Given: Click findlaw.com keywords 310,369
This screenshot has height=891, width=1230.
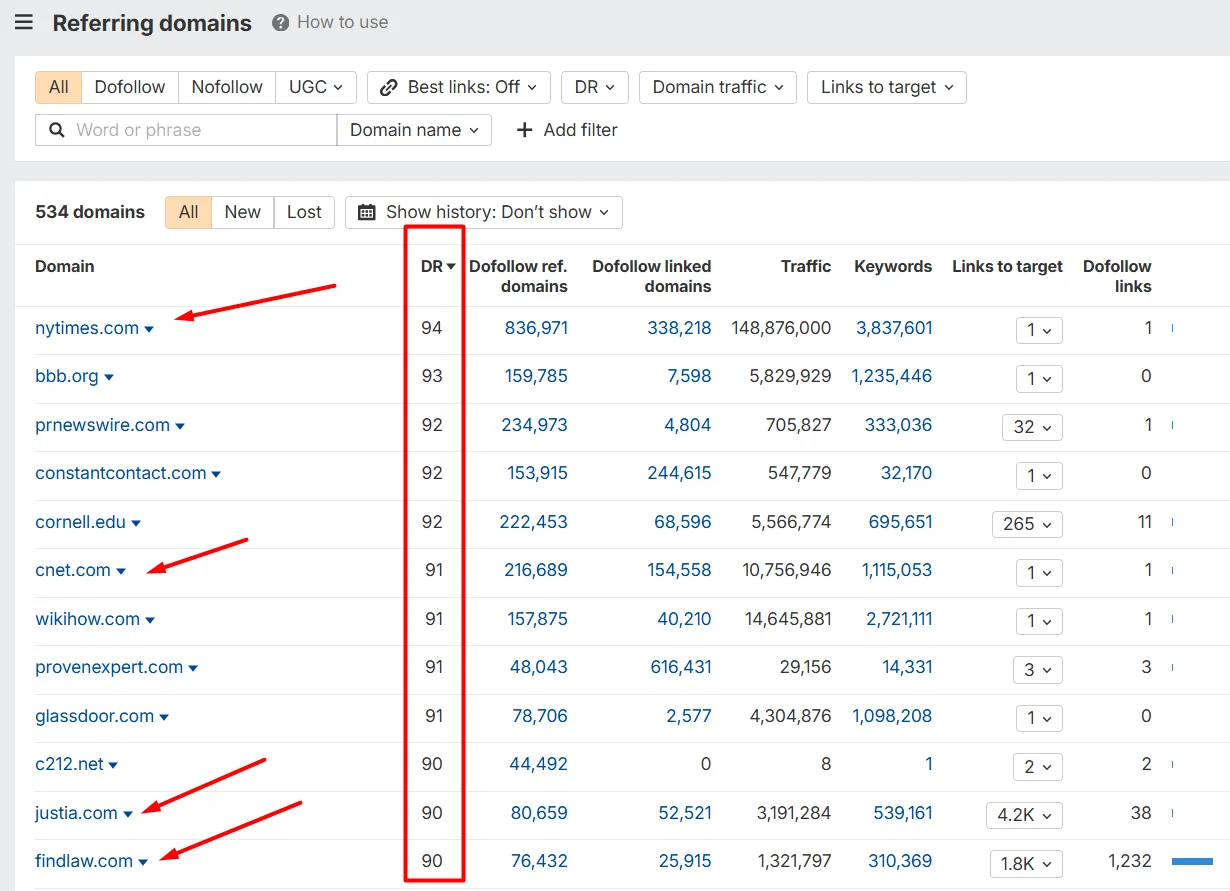Looking at the screenshot, I should click(x=901, y=861).
